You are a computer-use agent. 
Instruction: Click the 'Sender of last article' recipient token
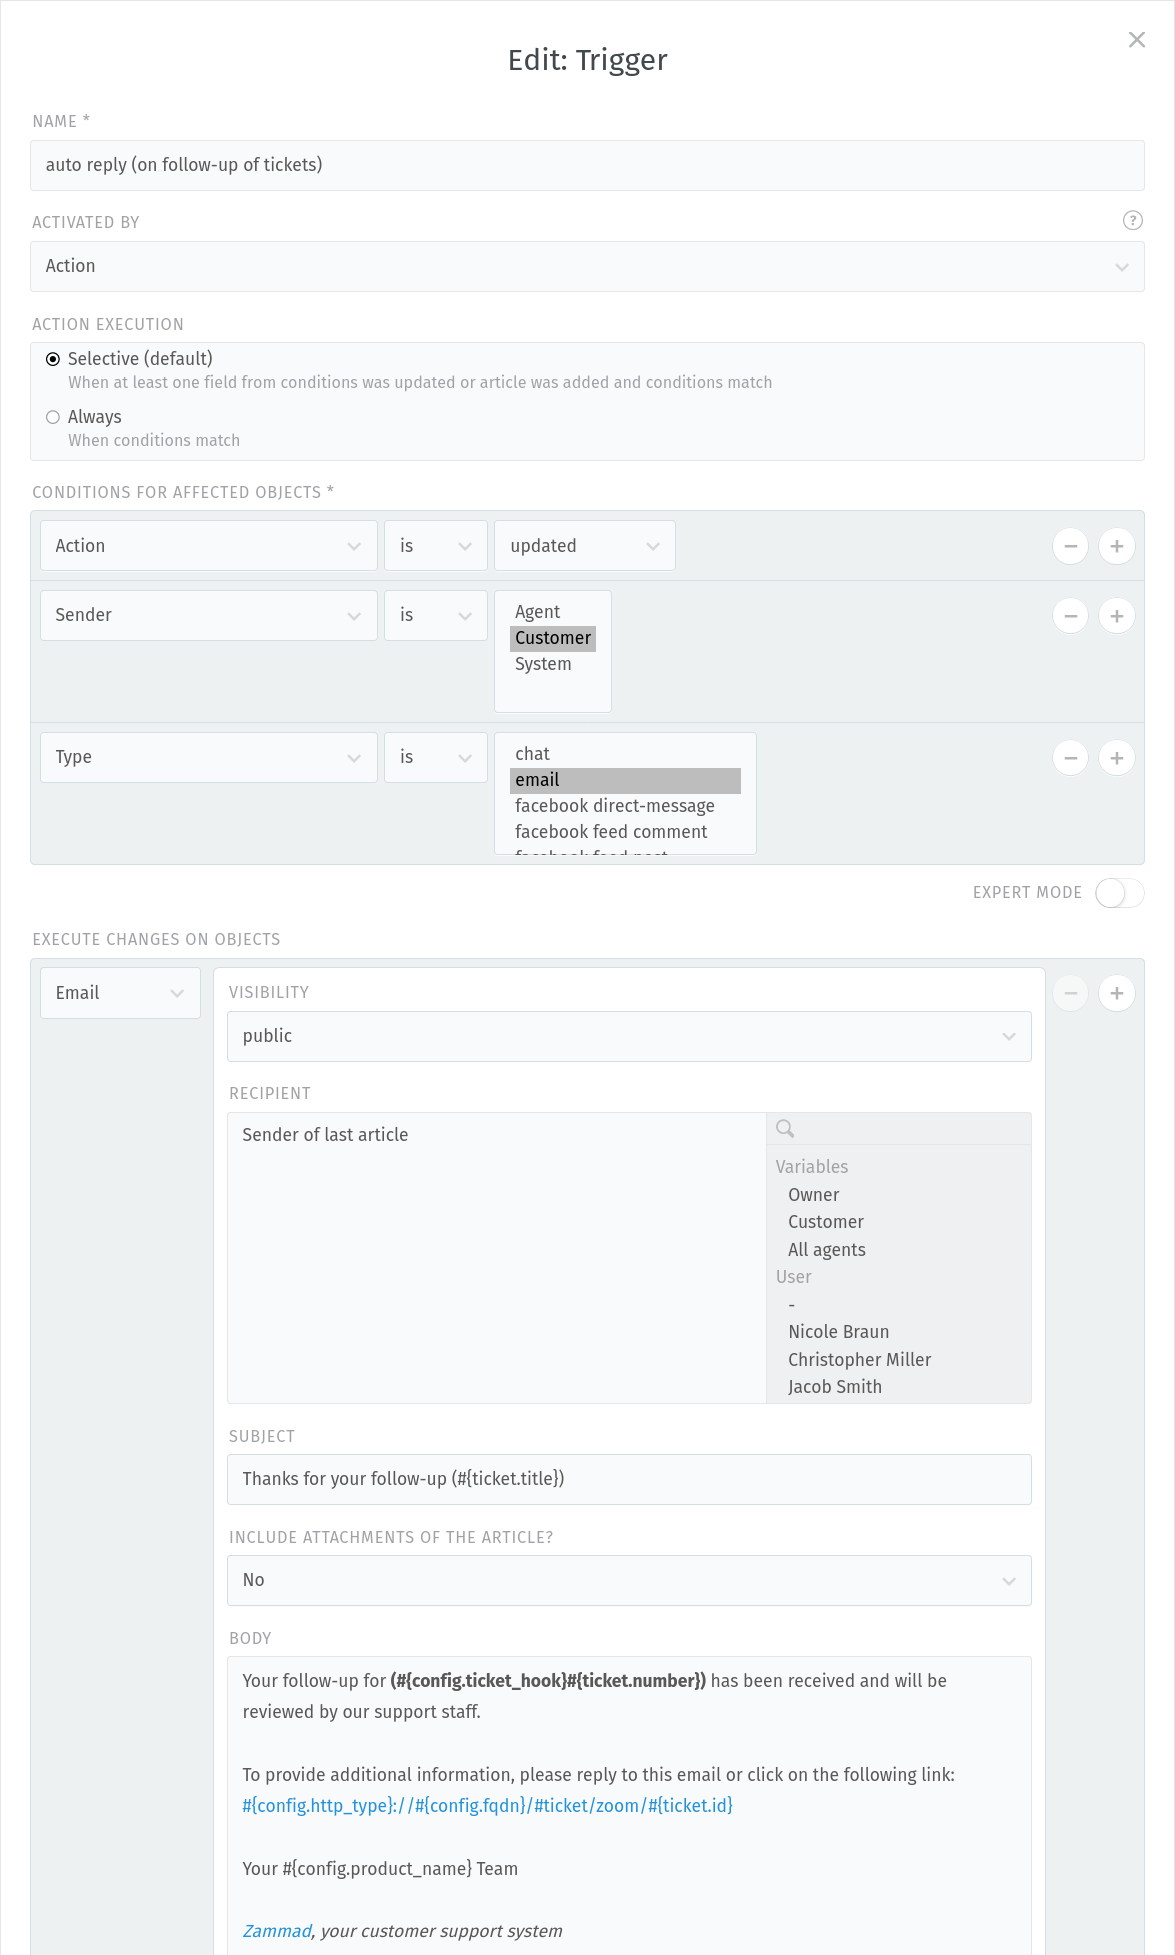coord(325,1135)
